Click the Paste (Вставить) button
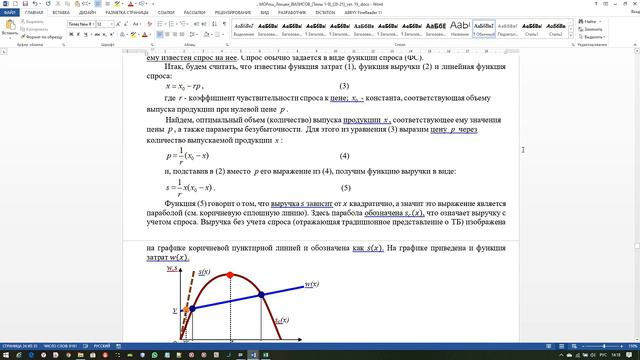The width and height of the screenshot is (640, 360). (x=10, y=29)
